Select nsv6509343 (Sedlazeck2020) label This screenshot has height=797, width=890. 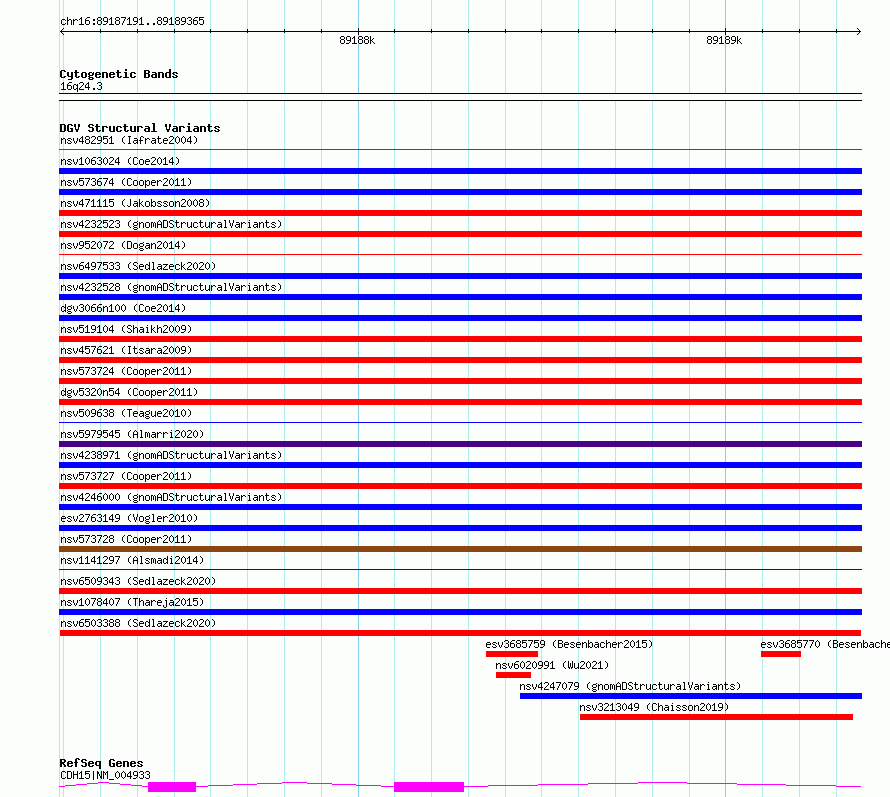pos(138,581)
